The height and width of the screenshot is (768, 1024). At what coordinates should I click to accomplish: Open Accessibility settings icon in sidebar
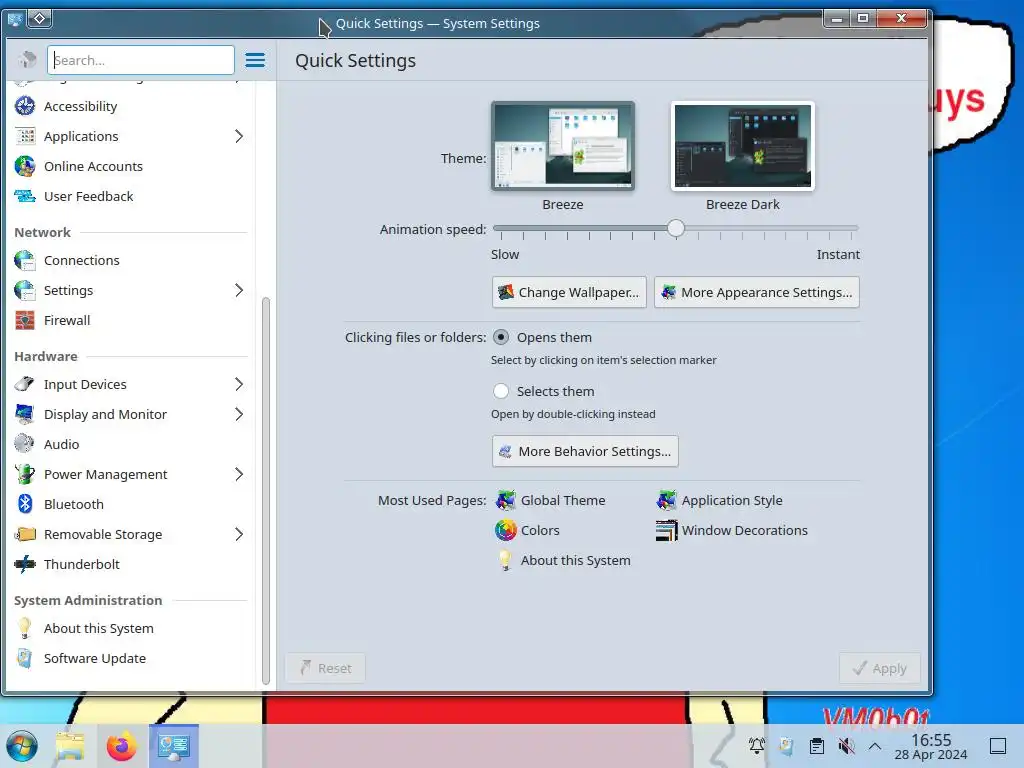point(25,106)
